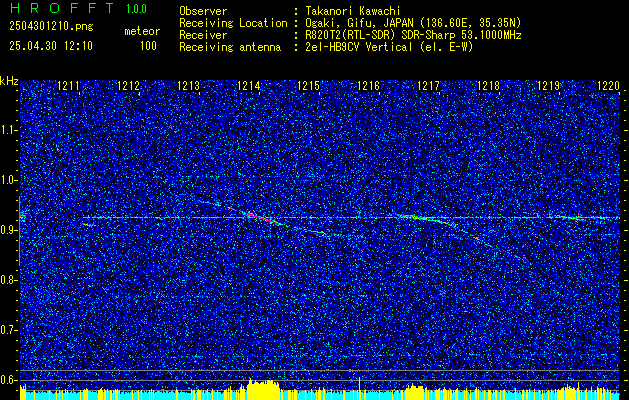Click the date stamp 25.04.30 12:10
Image resolution: width=629 pixels, height=400 pixels.
pyautogui.click(x=51, y=46)
